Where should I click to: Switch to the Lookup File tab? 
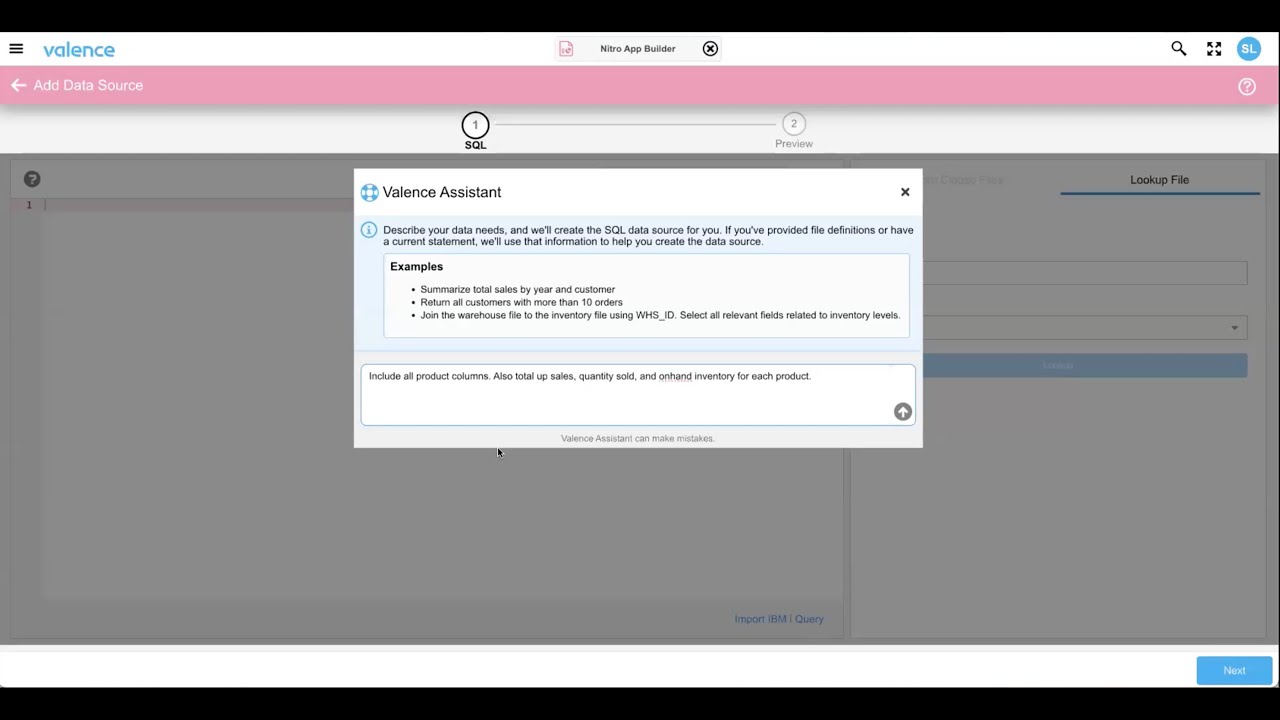(1159, 180)
